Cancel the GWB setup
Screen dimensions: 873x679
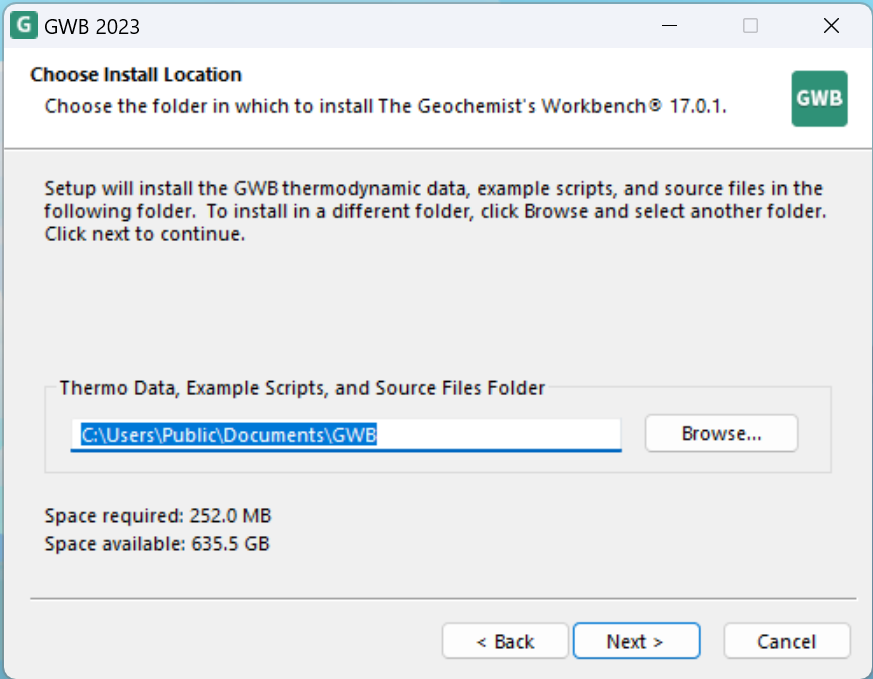click(x=787, y=641)
